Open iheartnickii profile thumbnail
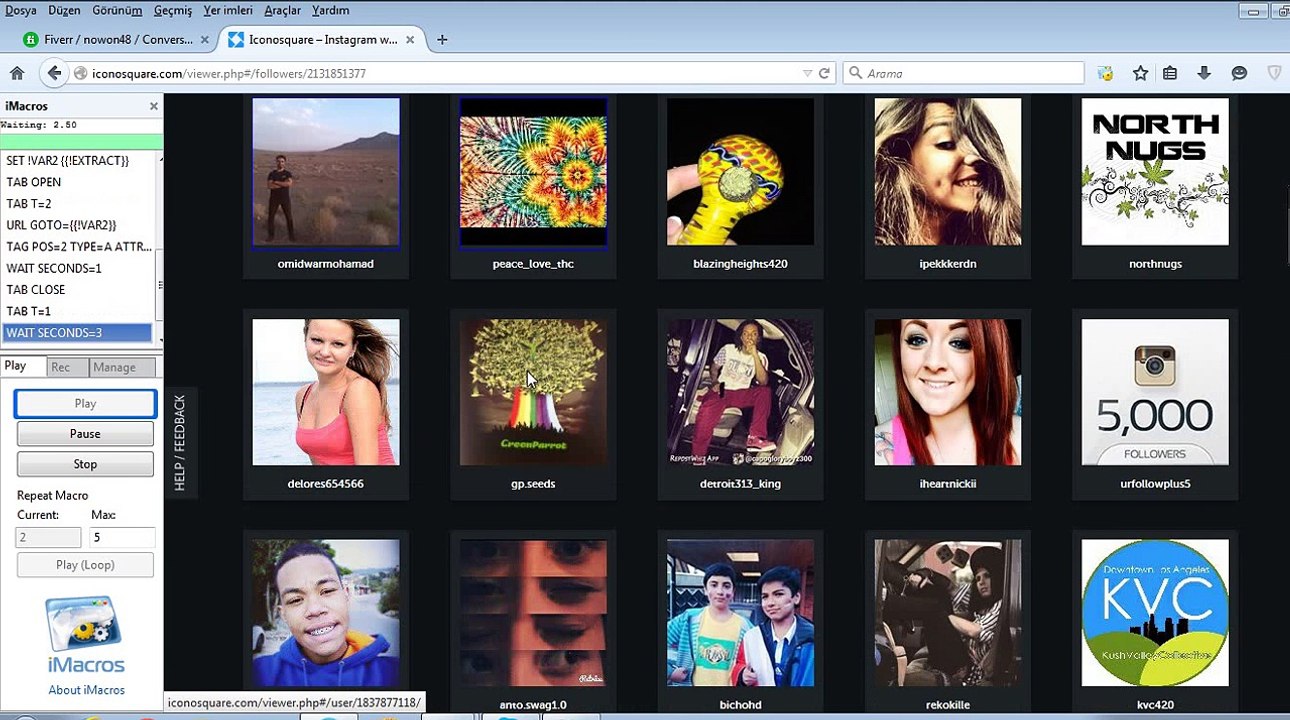 point(948,392)
